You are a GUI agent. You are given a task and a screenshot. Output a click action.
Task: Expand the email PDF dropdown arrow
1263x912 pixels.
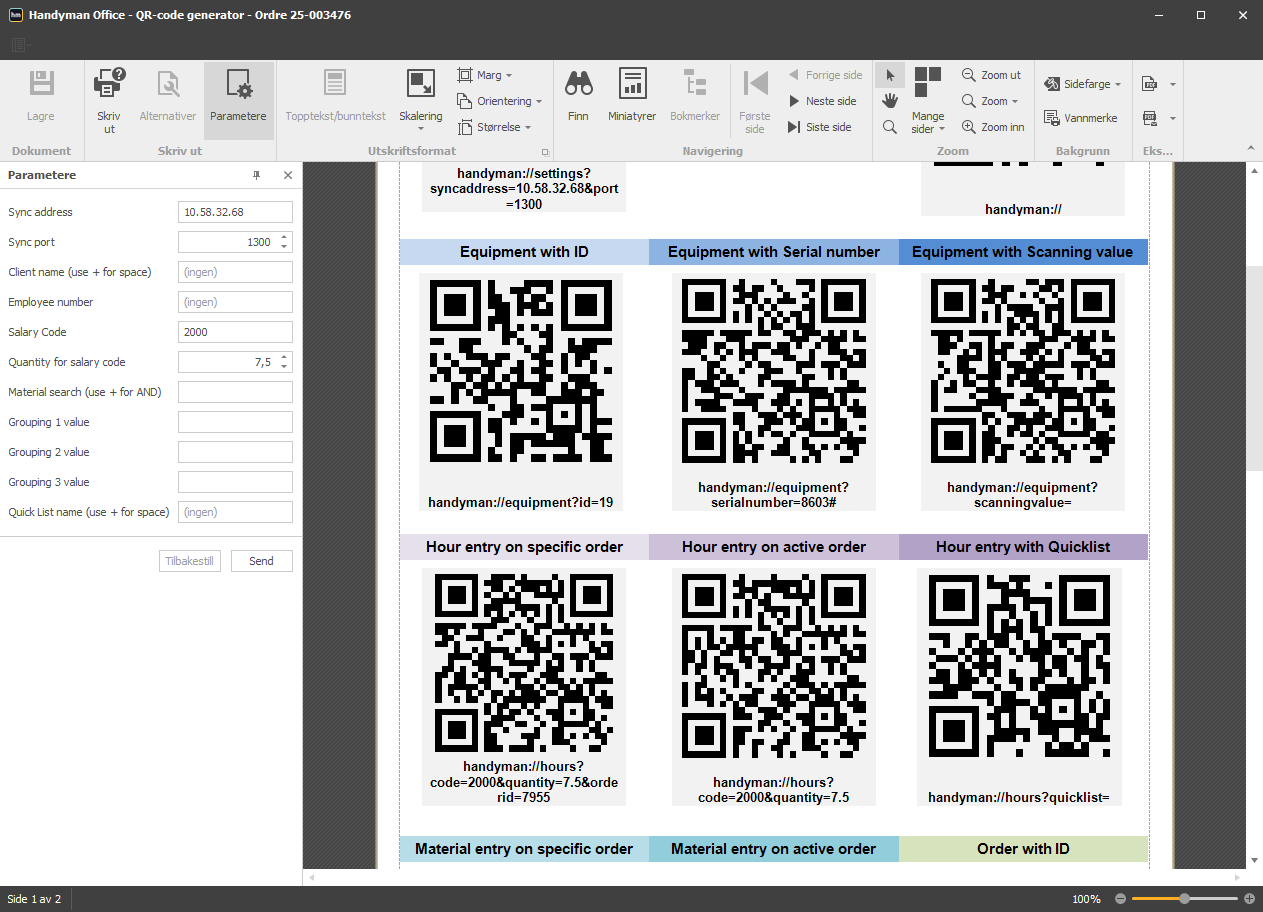pyautogui.click(x=1173, y=118)
